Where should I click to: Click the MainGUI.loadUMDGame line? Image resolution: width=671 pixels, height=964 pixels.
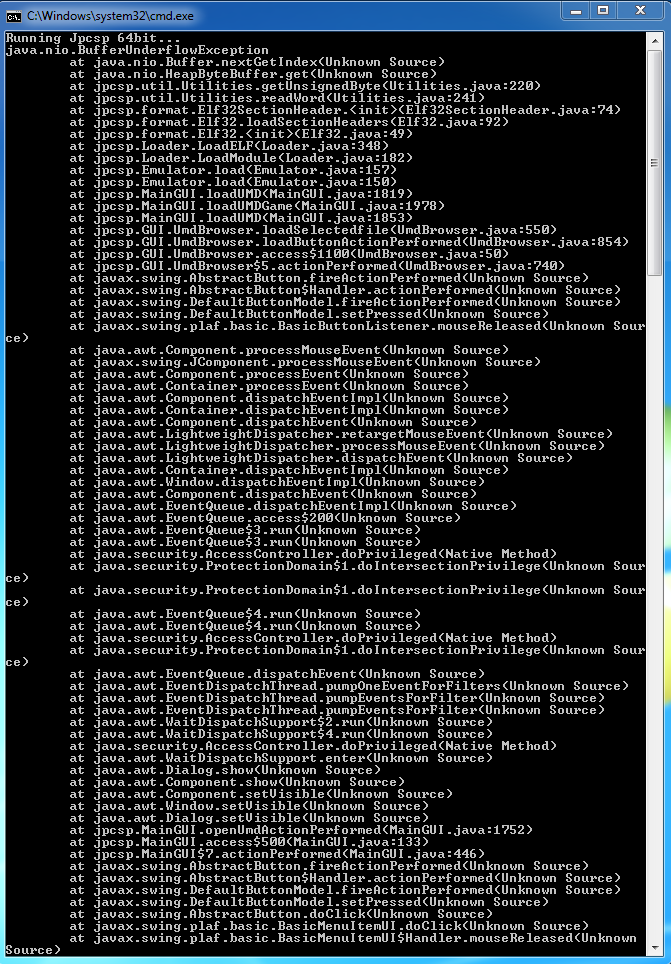point(256,206)
